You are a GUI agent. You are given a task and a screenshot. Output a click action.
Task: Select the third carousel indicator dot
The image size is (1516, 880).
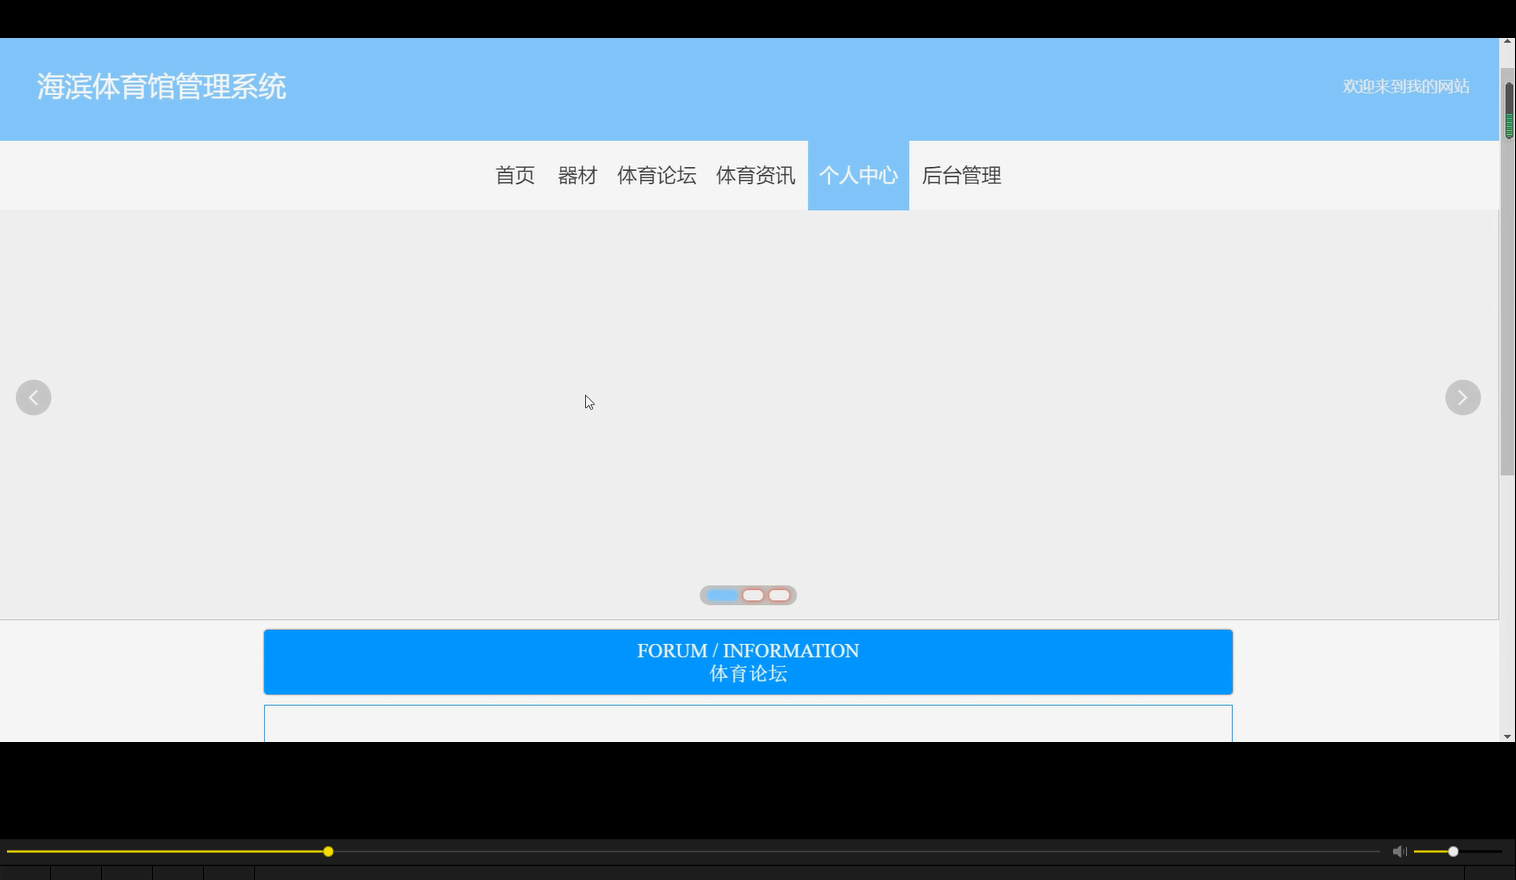coord(779,595)
